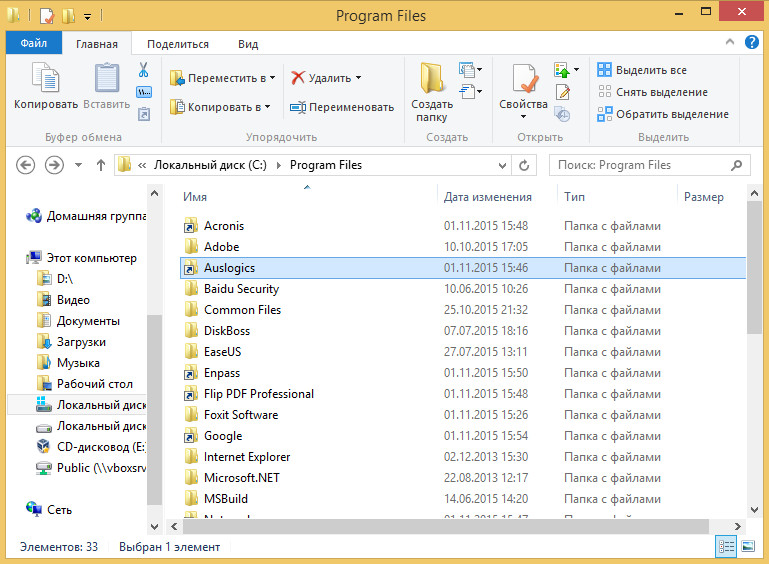Open the address bar history dropdown
Screen dimensions: 769x564
[x=502, y=166]
